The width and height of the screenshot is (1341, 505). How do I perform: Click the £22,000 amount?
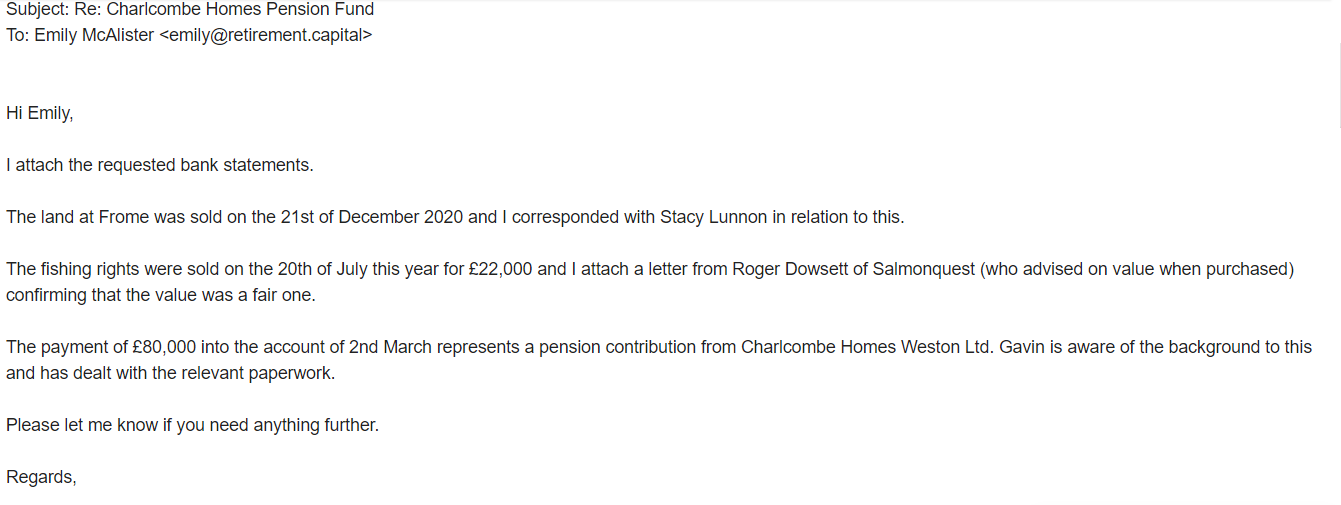click(x=500, y=269)
